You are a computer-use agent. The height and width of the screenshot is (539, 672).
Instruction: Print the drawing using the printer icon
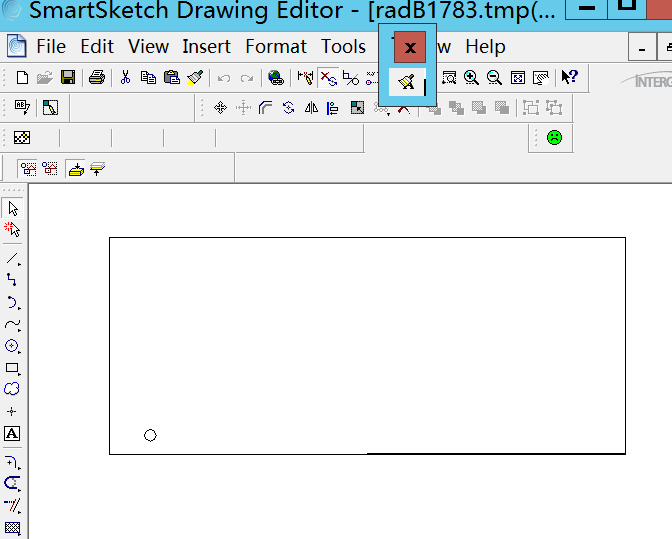click(97, 78)
